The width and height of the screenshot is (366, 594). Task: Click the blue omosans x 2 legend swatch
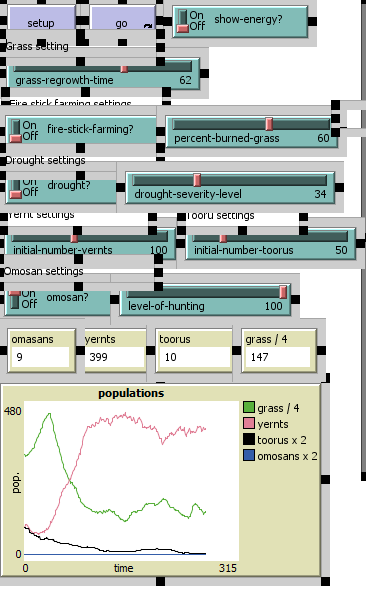pyautogui.click(x=249, y=455)
